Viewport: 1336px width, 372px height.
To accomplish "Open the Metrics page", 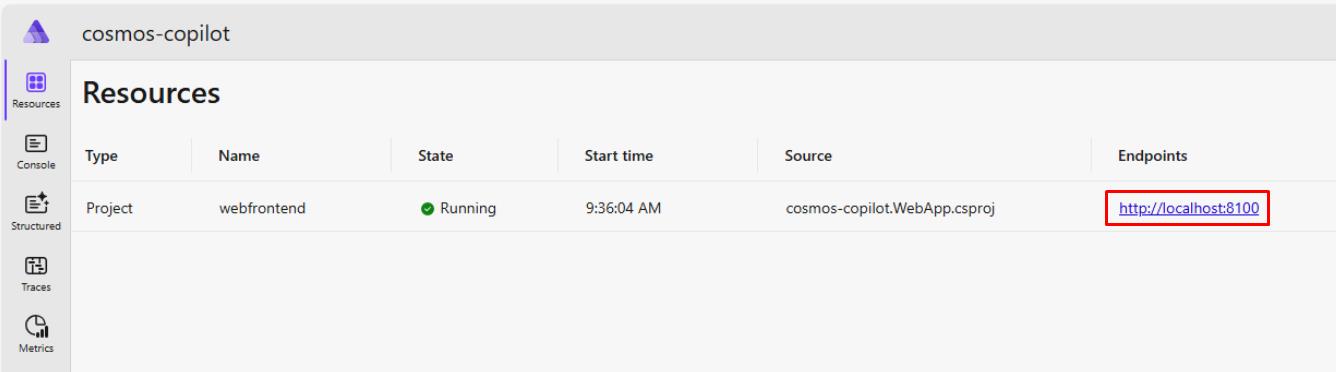I will (x=35, y=334).
